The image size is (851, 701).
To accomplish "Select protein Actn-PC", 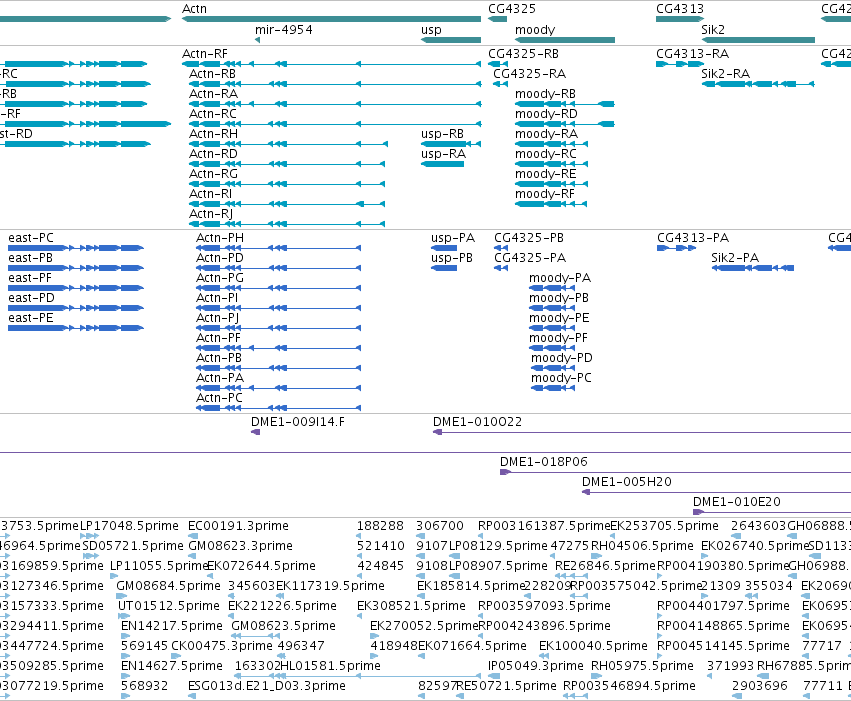I will coord(219,398).
